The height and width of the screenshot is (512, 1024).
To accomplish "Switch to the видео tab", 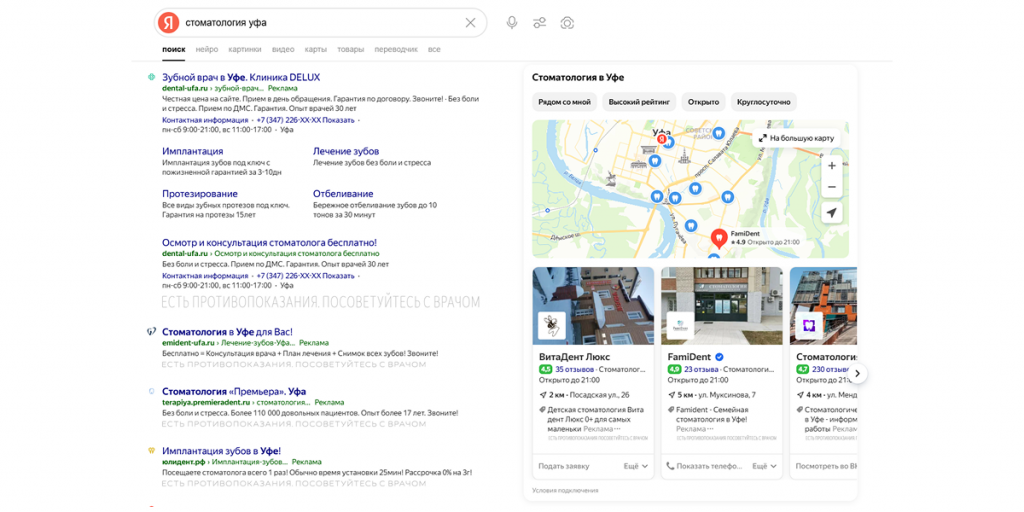I will click(283, 49).
